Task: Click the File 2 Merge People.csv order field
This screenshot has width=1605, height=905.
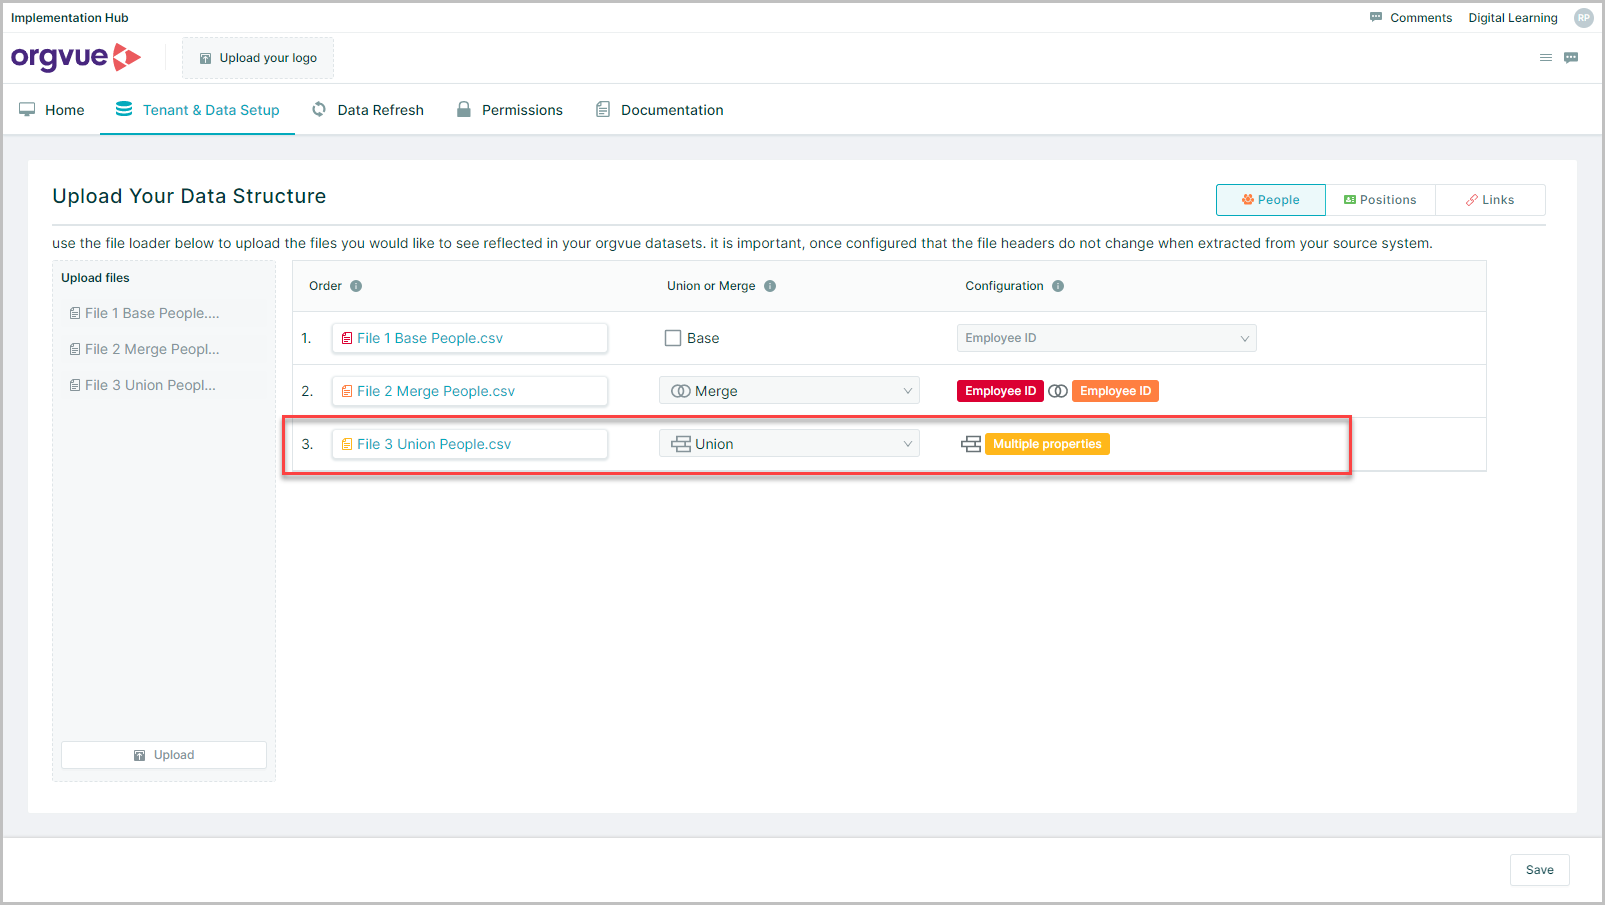Action: click(470, 391)
